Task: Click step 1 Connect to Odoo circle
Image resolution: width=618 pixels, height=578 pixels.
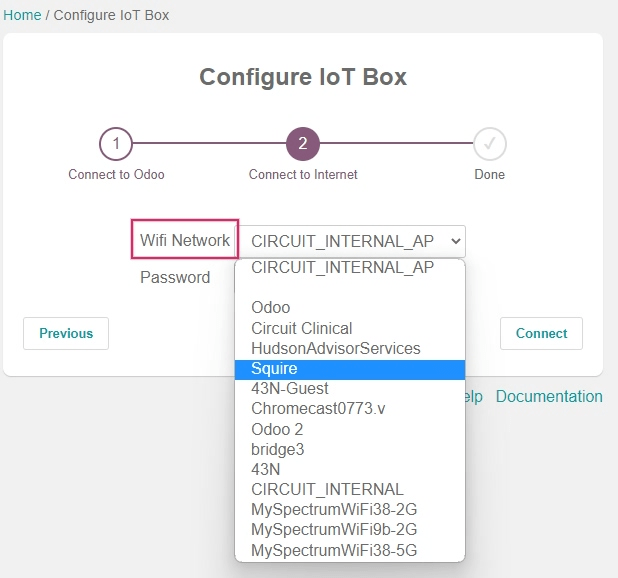Action: 116,144
